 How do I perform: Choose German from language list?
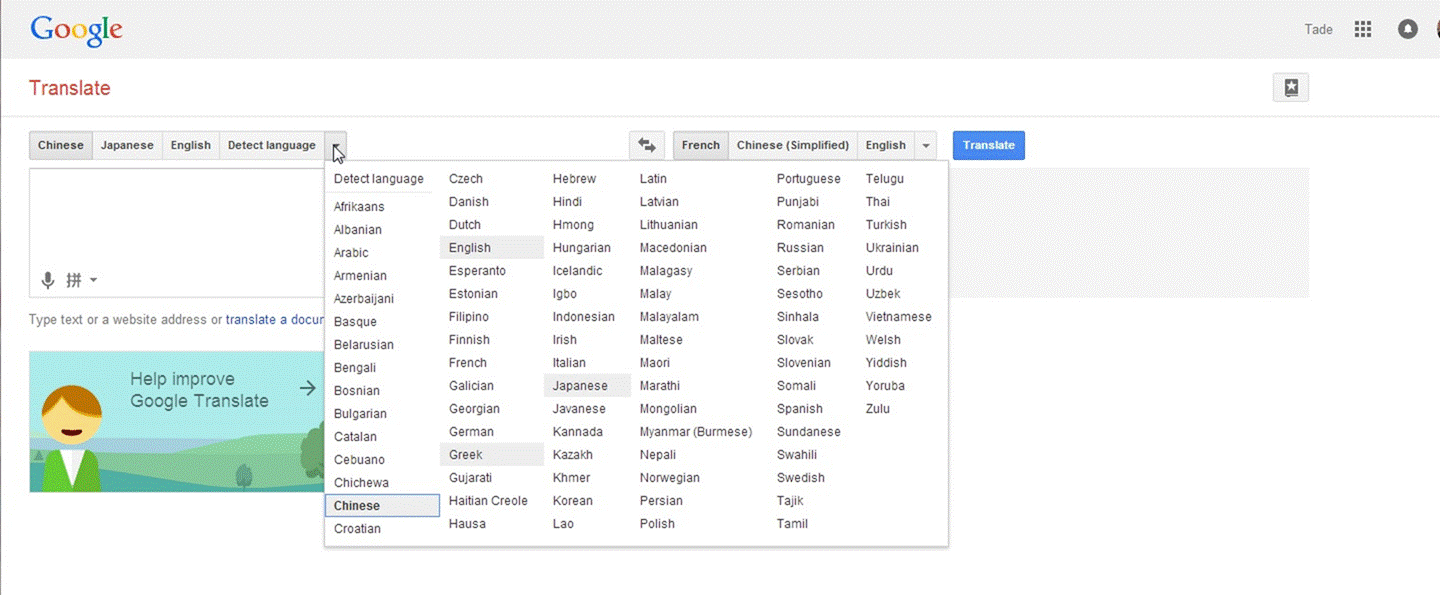(471, 432)
